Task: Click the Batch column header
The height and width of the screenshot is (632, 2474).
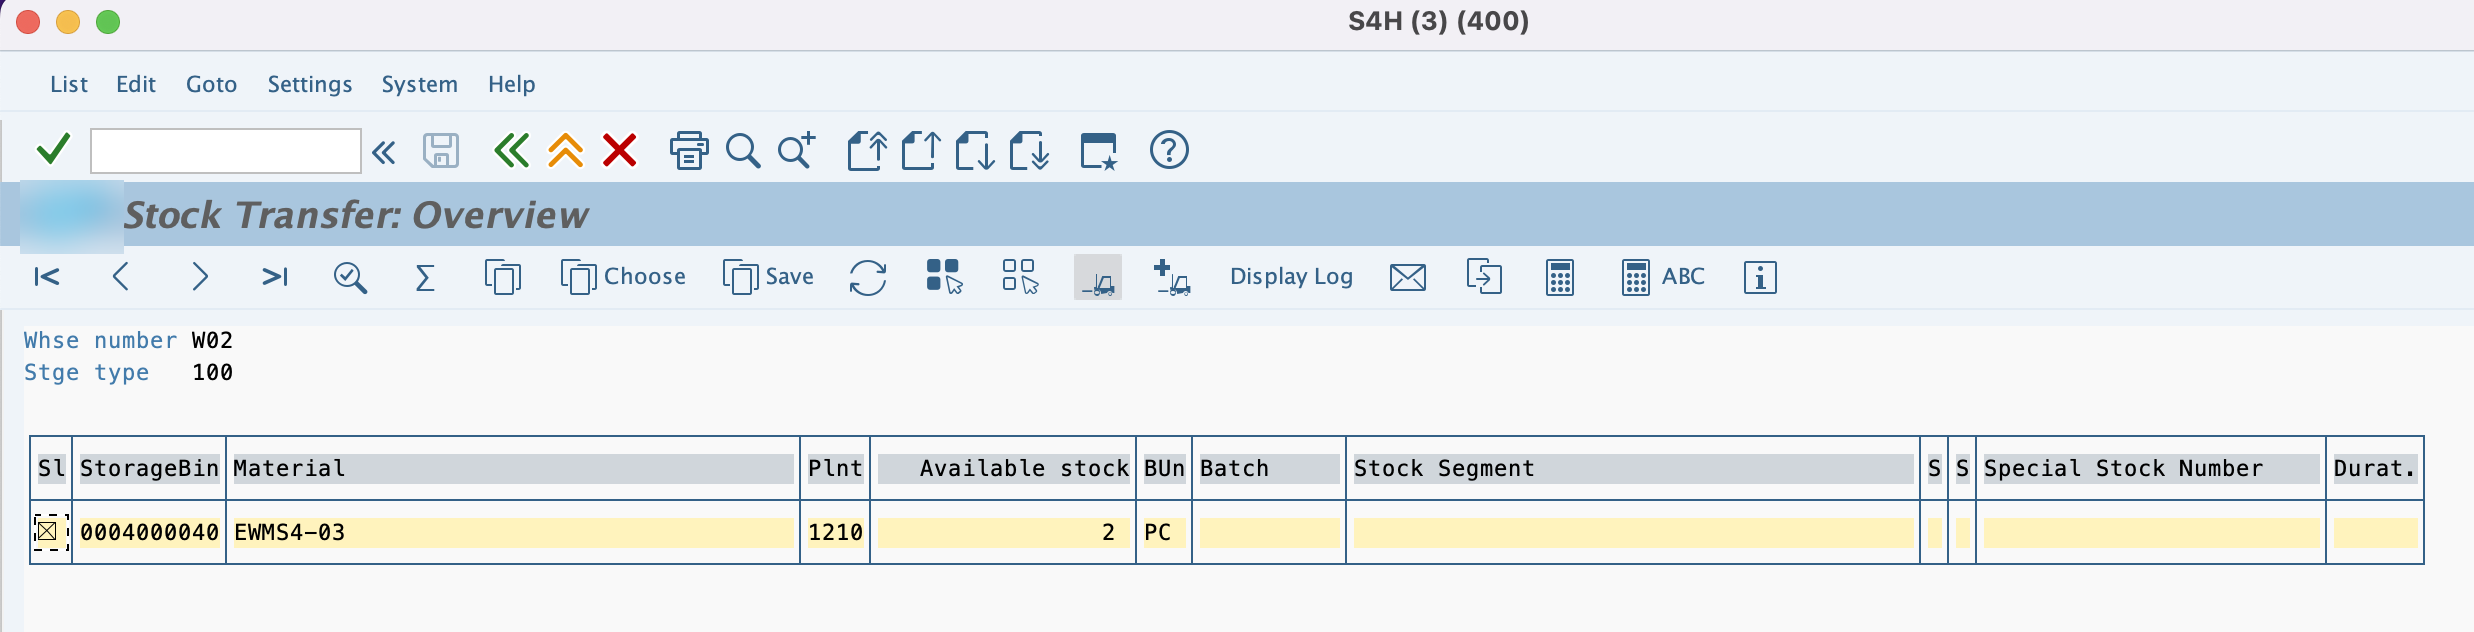Action: (1269, 468)
